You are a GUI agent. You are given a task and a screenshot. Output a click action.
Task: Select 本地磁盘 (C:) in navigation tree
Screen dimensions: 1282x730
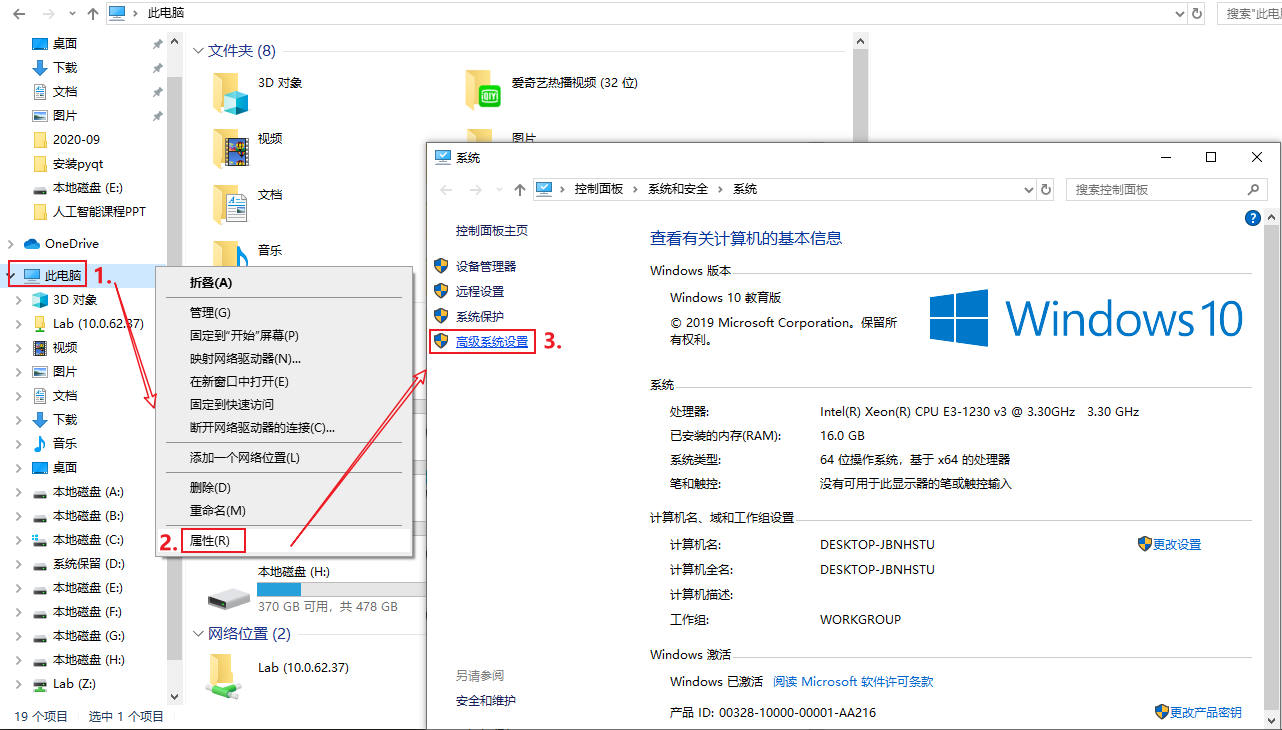(x=88, y=539)
